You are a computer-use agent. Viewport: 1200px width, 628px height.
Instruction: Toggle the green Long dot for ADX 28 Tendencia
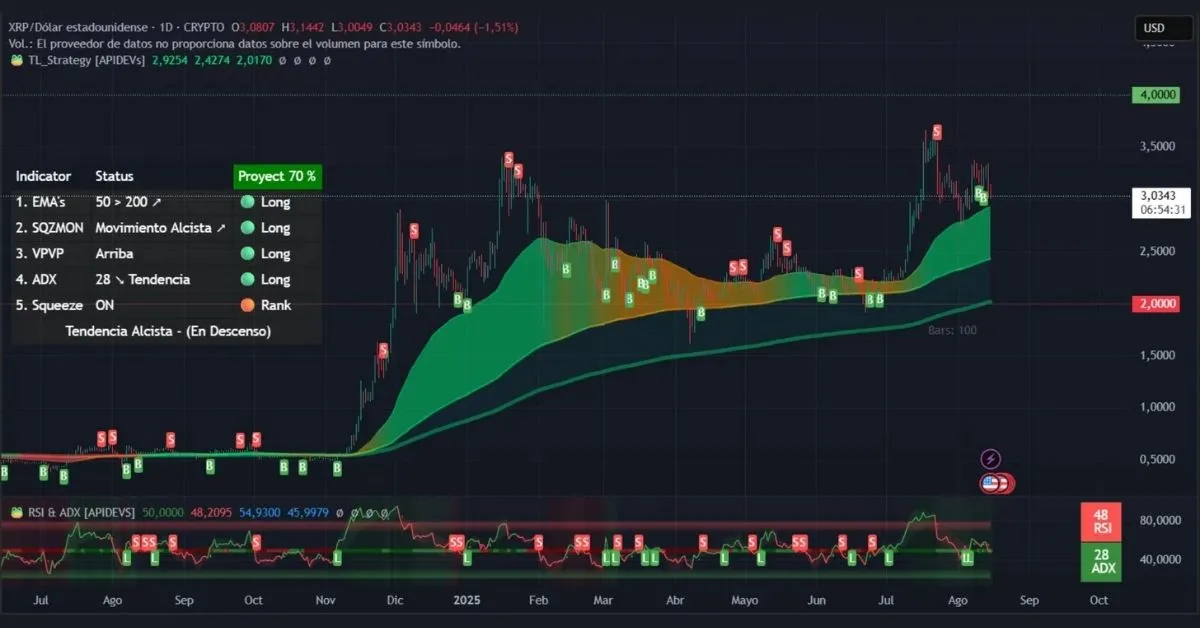[x=247, y=279]
